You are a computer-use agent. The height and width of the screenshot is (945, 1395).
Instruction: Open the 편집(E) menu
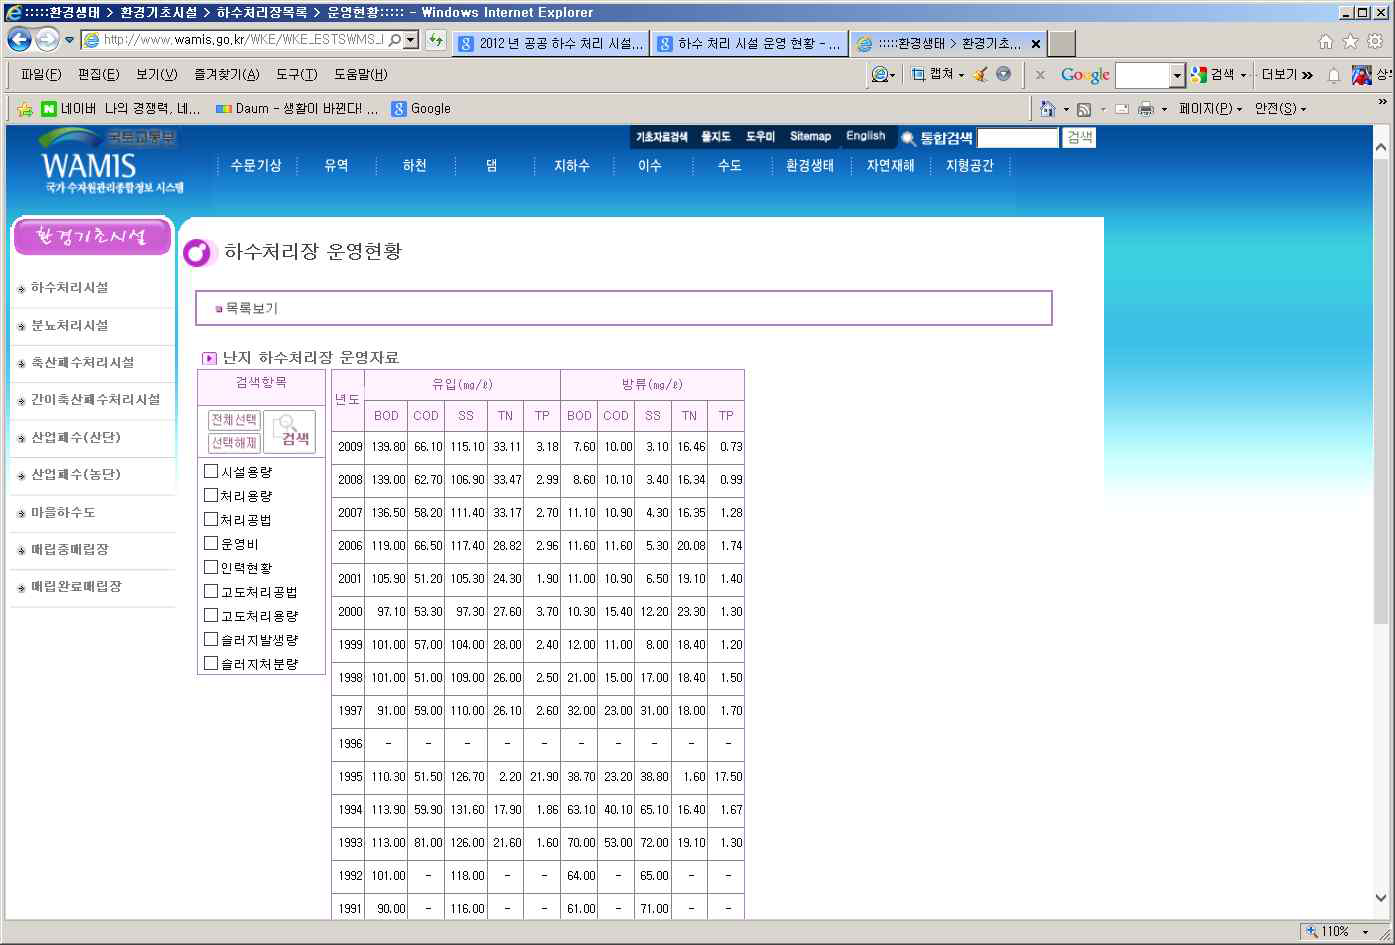[98, 75]
